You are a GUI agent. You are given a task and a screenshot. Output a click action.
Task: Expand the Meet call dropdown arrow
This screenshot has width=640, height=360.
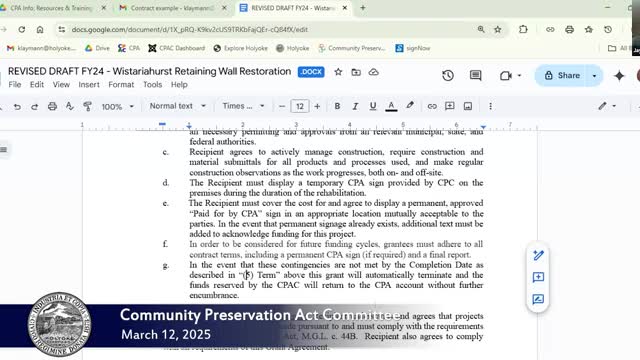(x=519, y=76)
